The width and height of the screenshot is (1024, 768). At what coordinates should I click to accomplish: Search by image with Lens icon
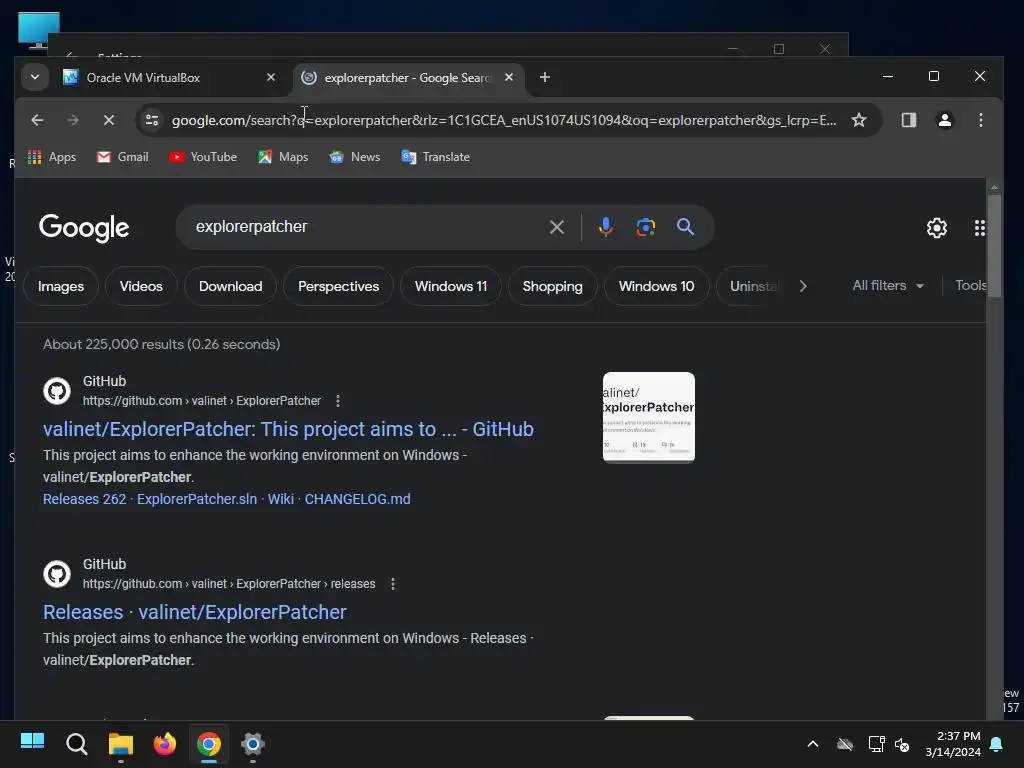pos(645,227)
